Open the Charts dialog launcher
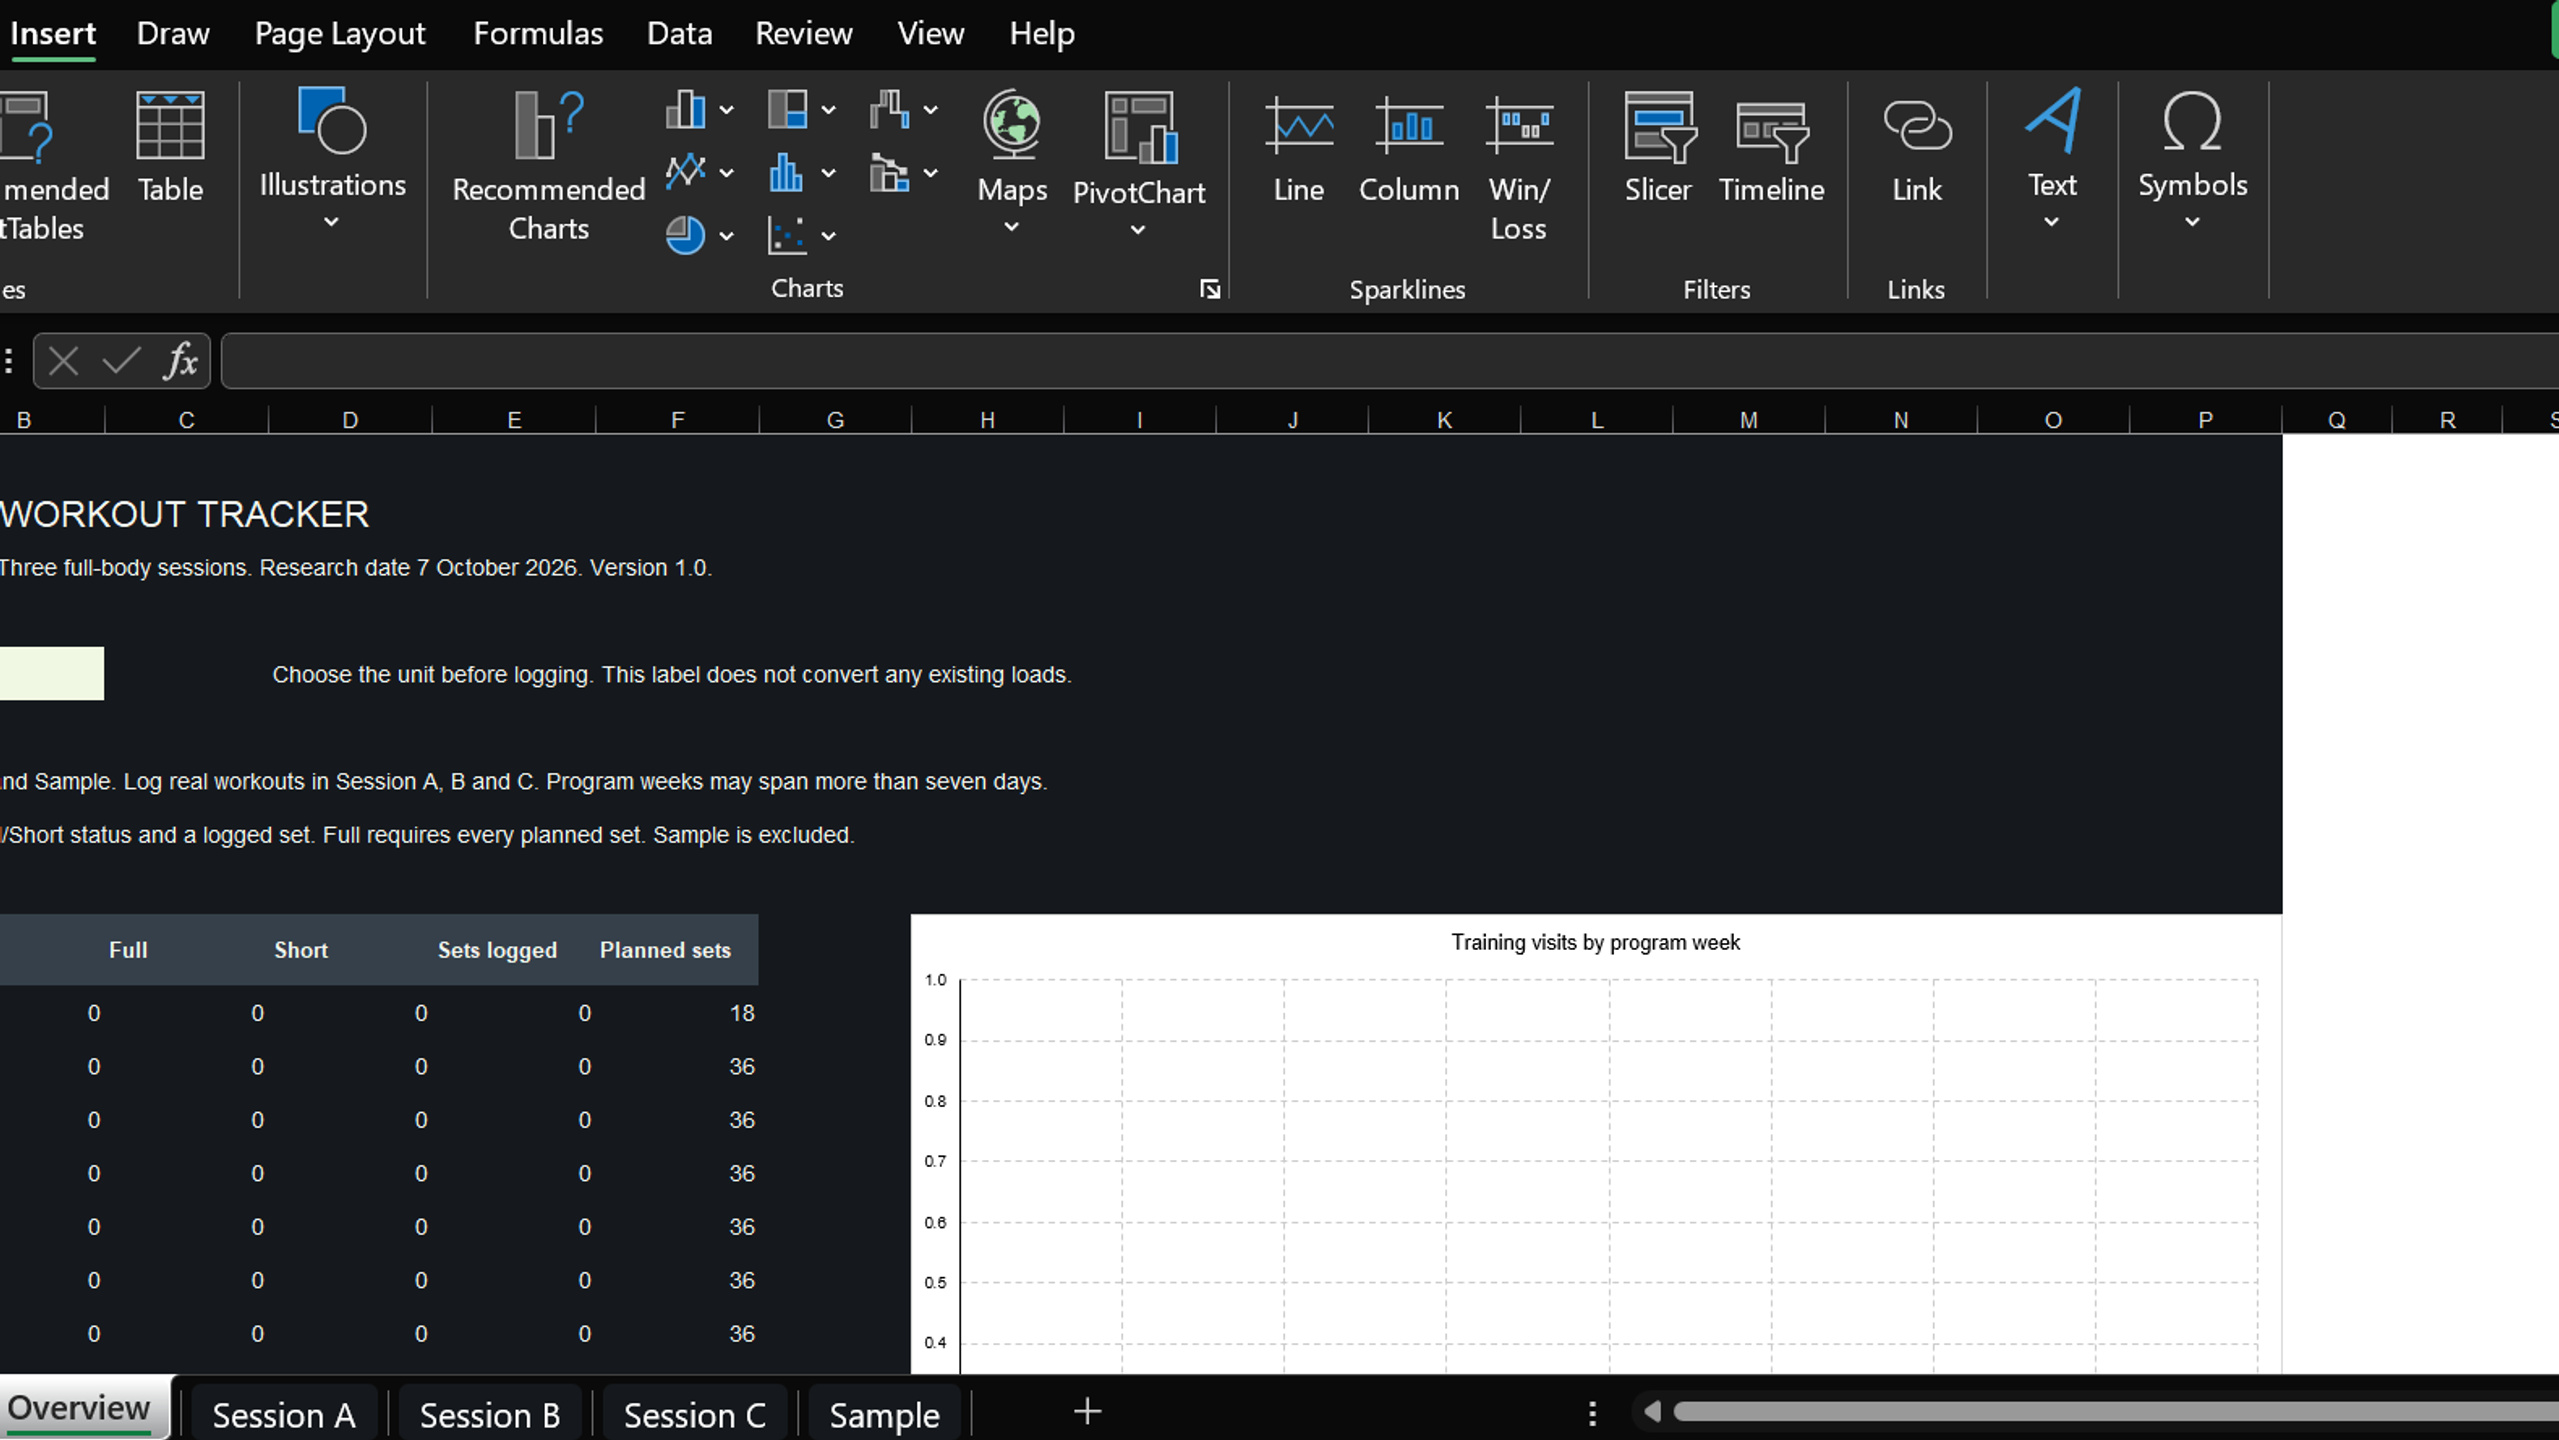 (x=1210, y=289)
